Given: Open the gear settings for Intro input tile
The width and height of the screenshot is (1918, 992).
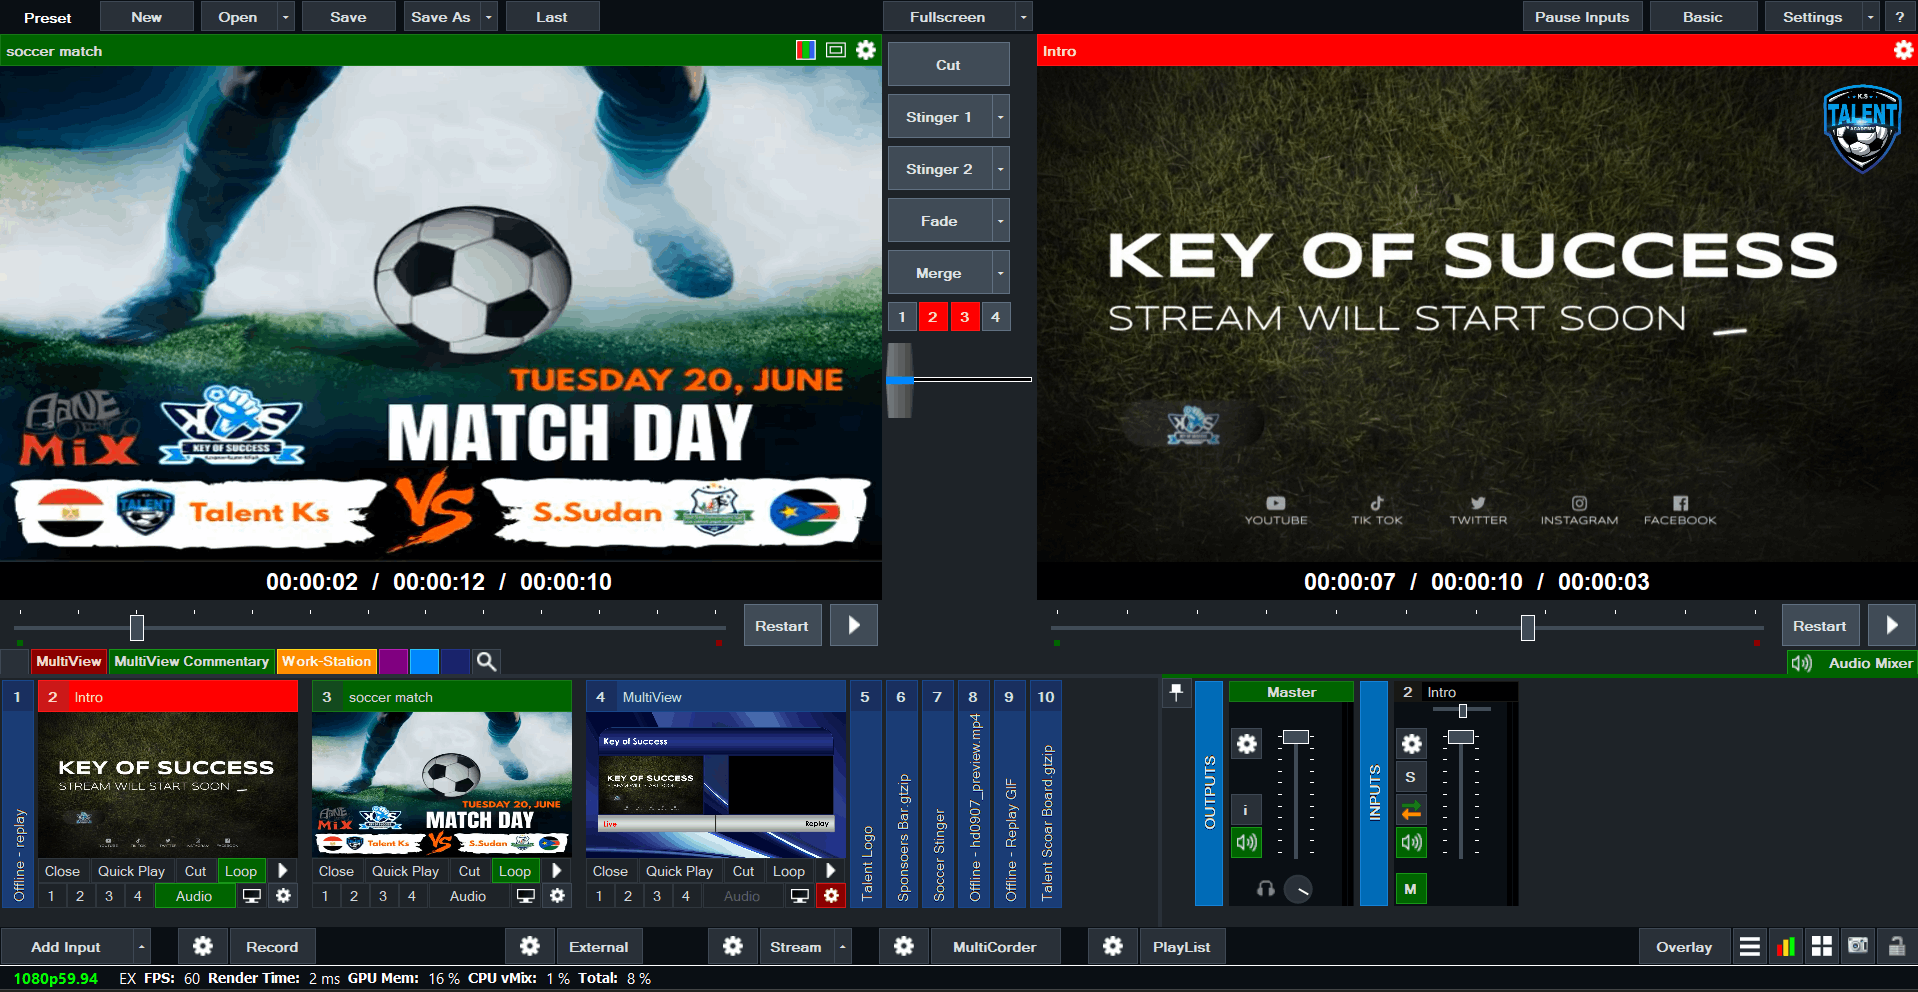Looking at the screenshot, I should pyautogui.click(x=284, y=896).
